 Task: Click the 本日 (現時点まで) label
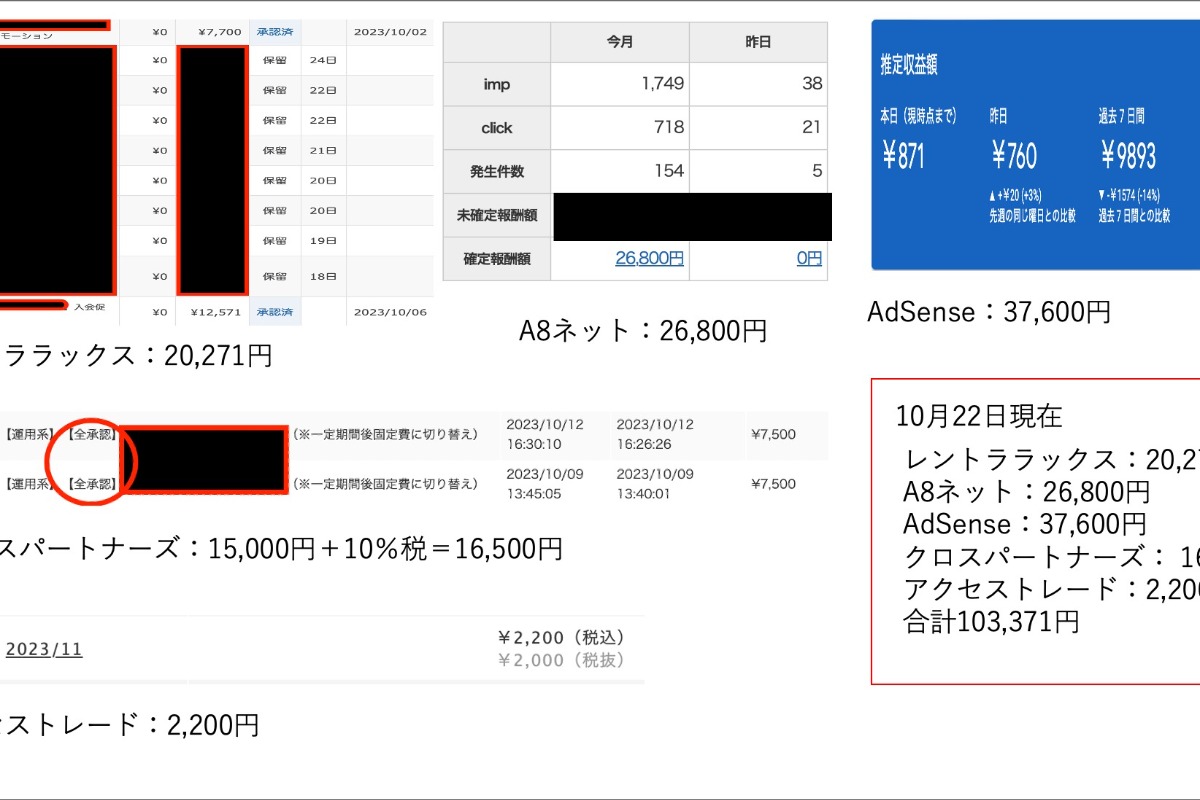(x=918, y=116)
